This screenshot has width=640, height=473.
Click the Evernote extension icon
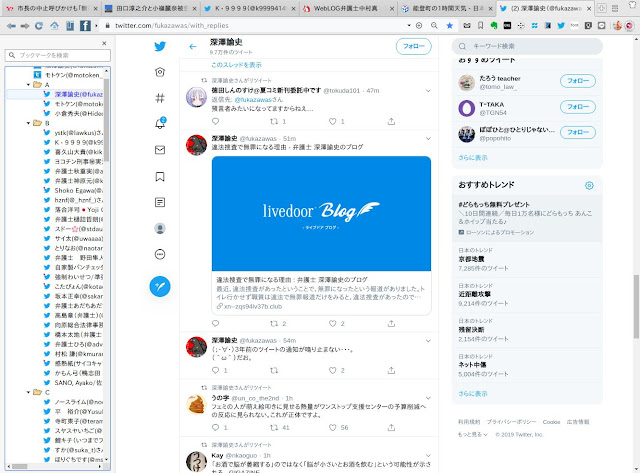coord(494,25)
